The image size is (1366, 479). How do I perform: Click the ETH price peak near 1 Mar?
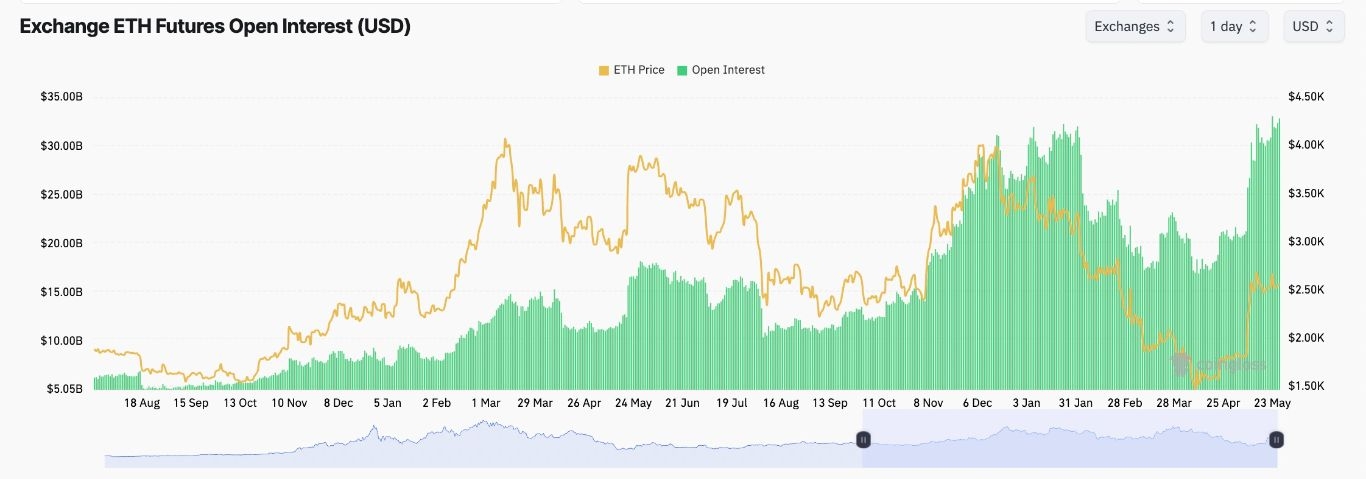(x=506, y=142)
